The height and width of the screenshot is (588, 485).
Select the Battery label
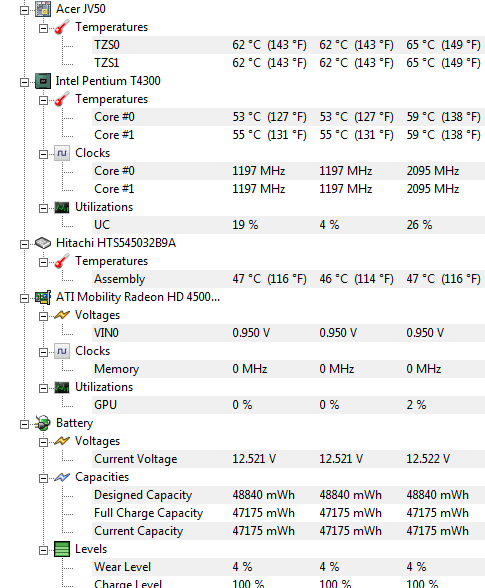74,423
